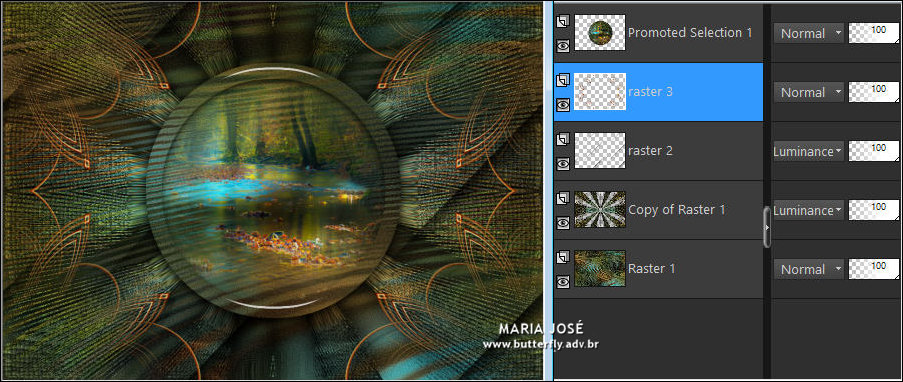Click www.butterfly.adv.br watermark link
Viewport: 903px width, 382px height.
(541, 345)
